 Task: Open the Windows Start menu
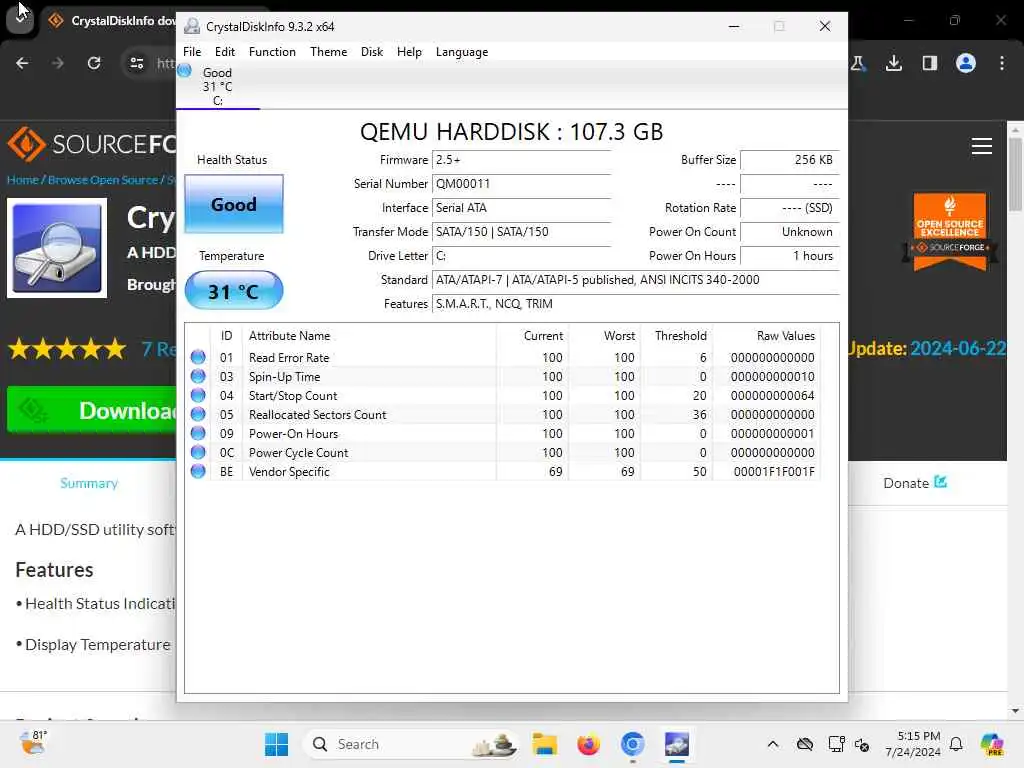(276, 744)
